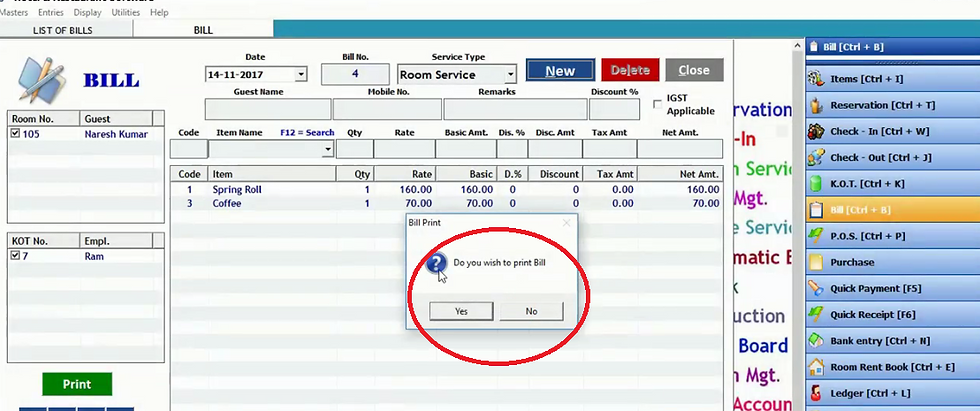Screen dimensions: 980x411
Task: Click the Mobile No. input field
Action: pos(387,109)
